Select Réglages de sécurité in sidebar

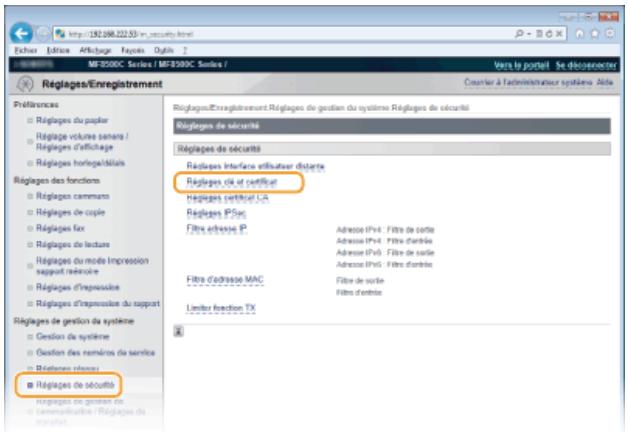pyautogui.click(x=75, y=385)
